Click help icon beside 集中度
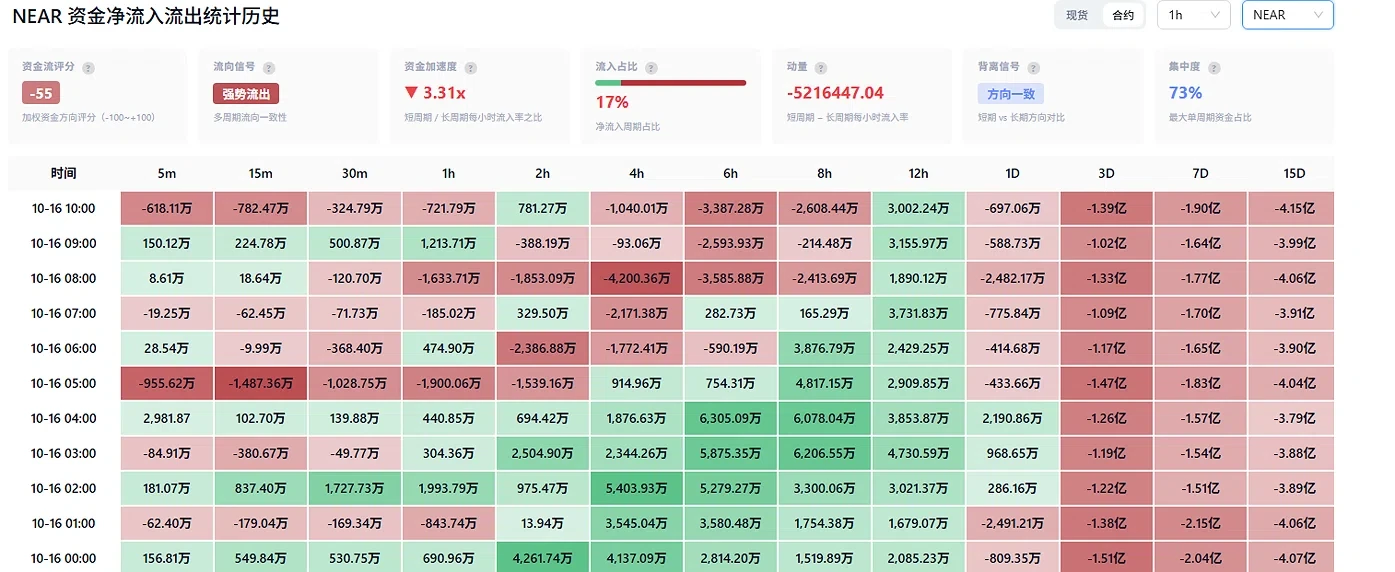Image resolution: width=1395 pixels, height=572 pixels. coord(1212,68)
